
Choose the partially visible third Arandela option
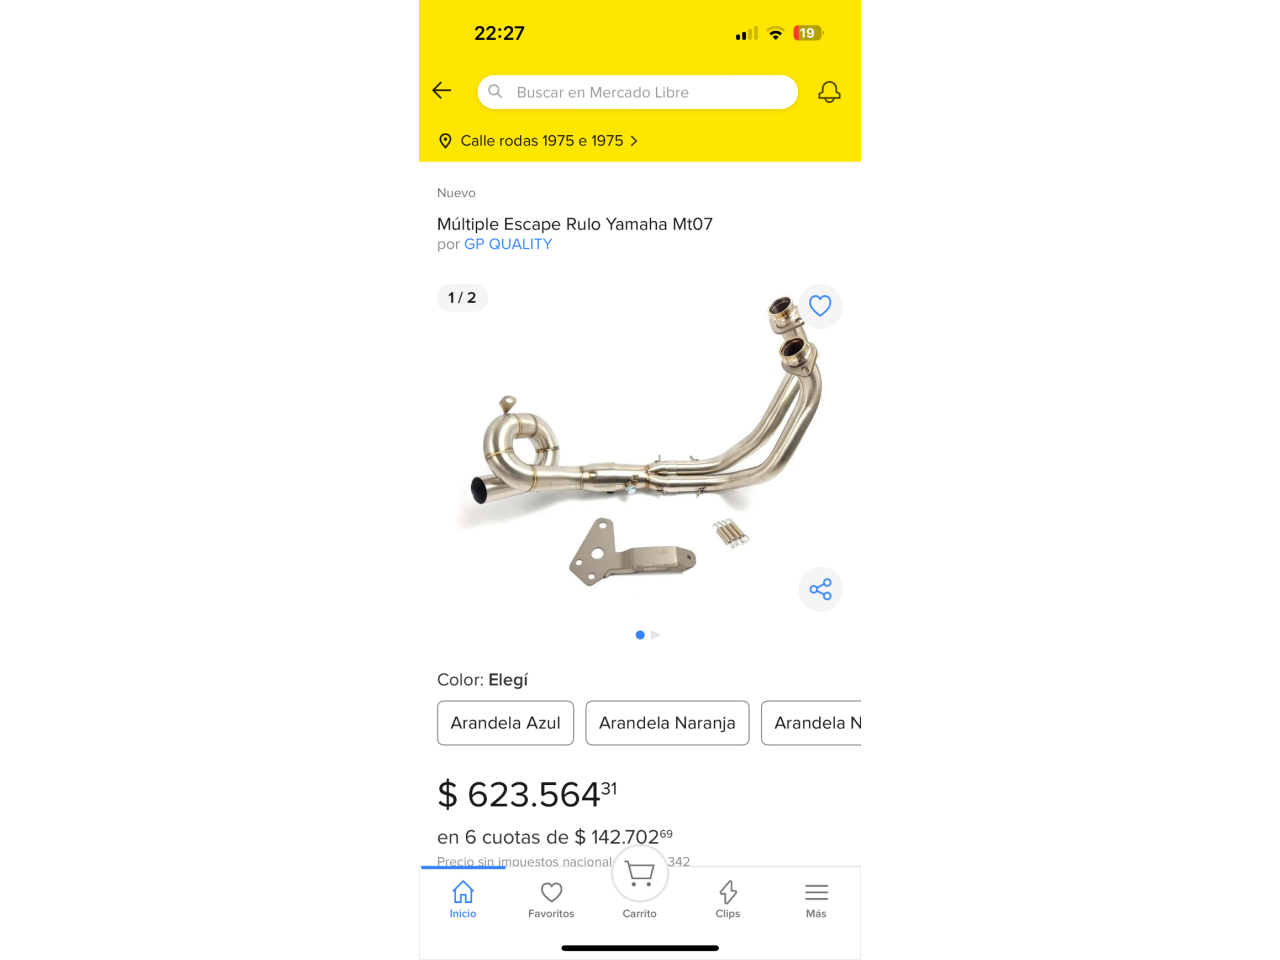811,723
